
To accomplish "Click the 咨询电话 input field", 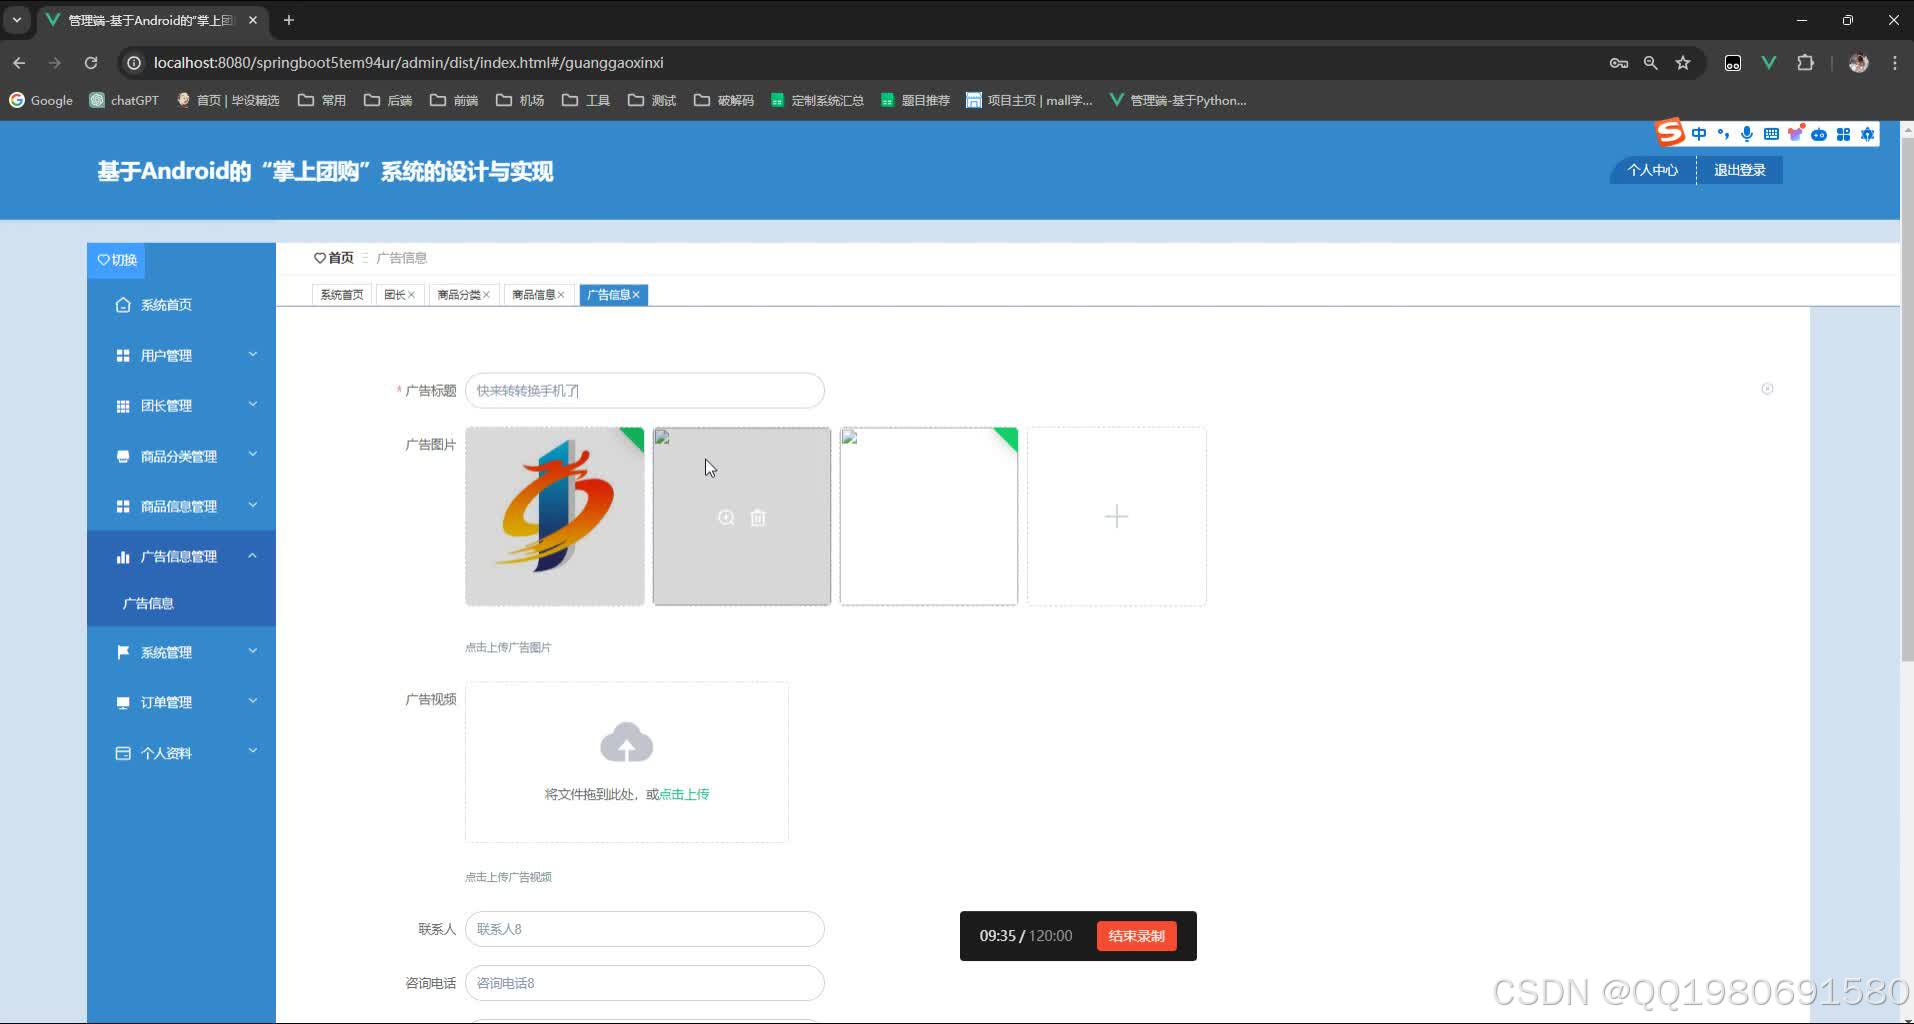I will (x=645, y=983).
